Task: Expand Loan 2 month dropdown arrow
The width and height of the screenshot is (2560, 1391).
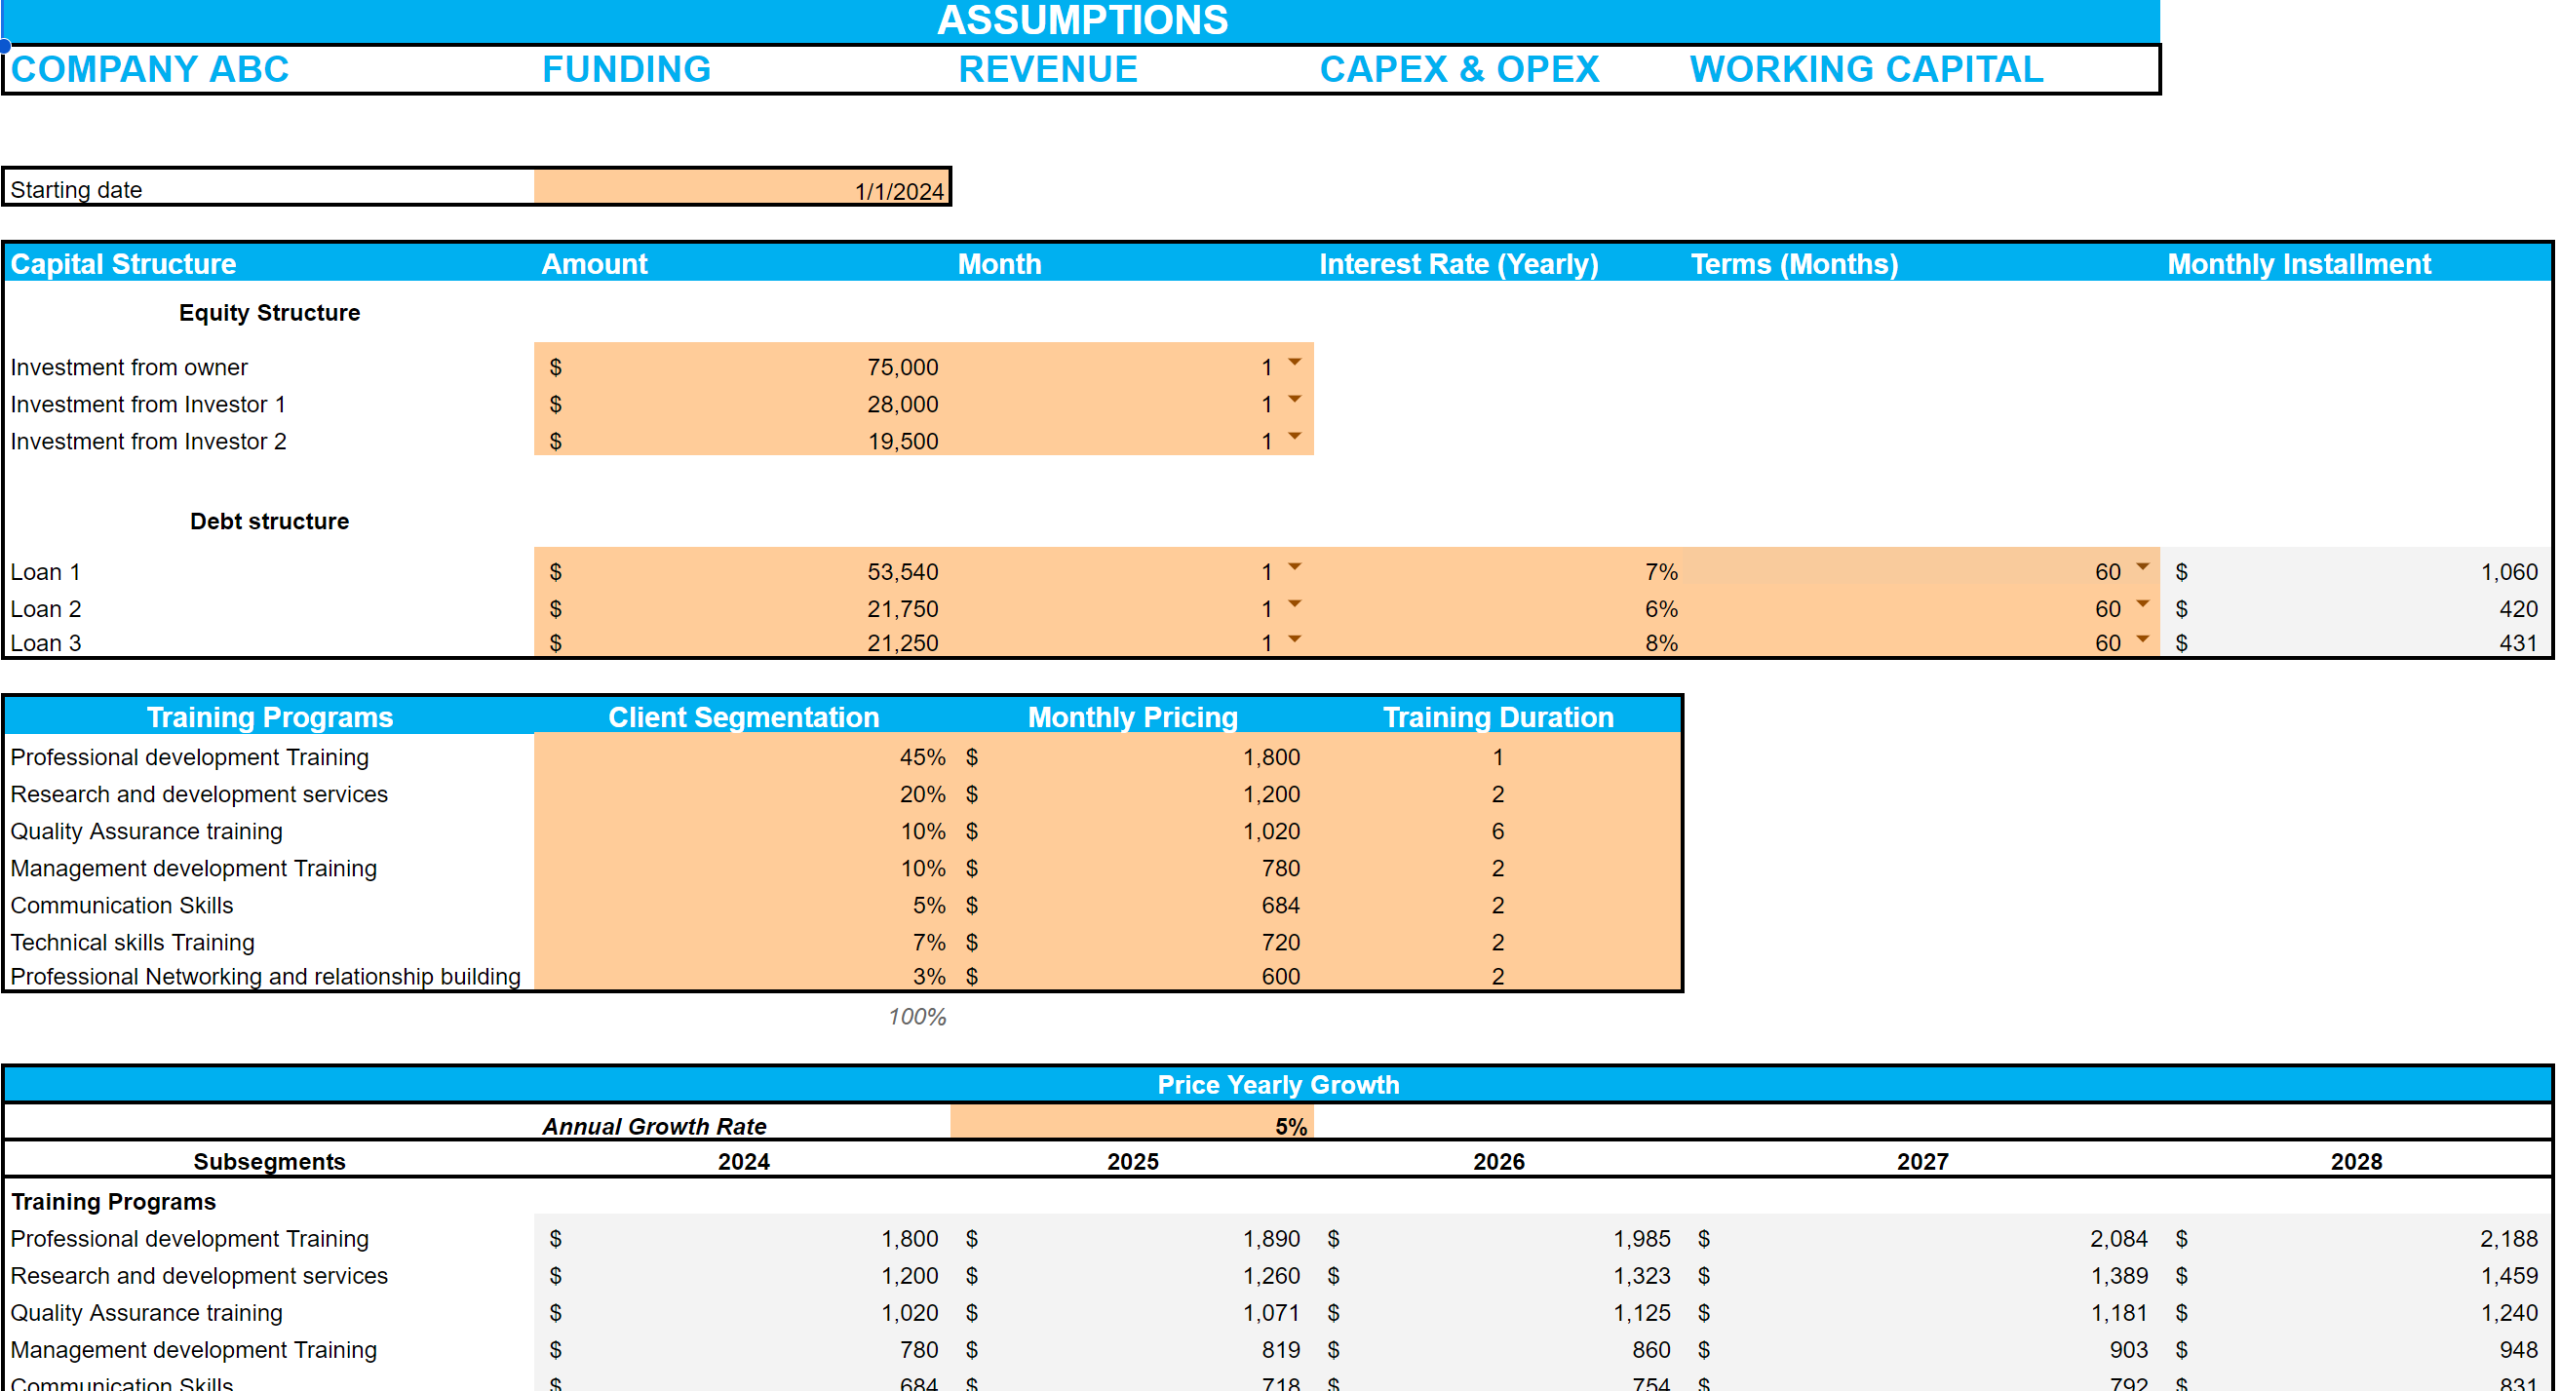Action: [x=1294, y=605]
